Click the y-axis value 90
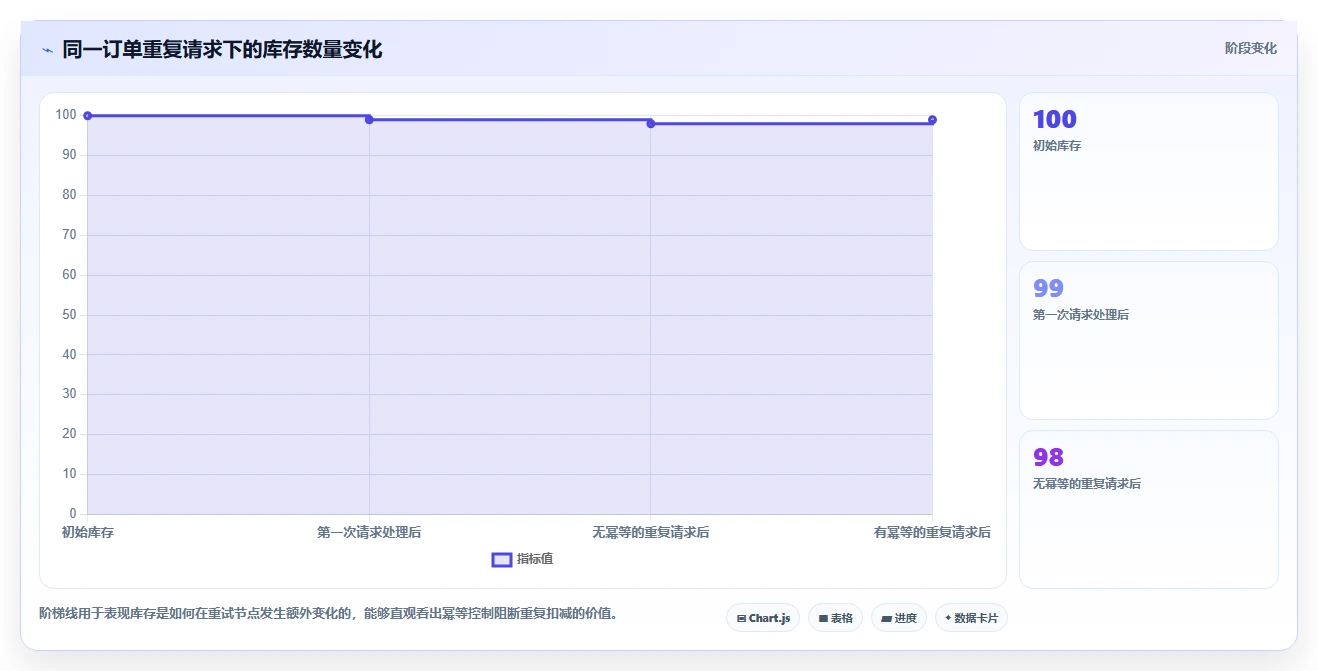 [70, 155]
